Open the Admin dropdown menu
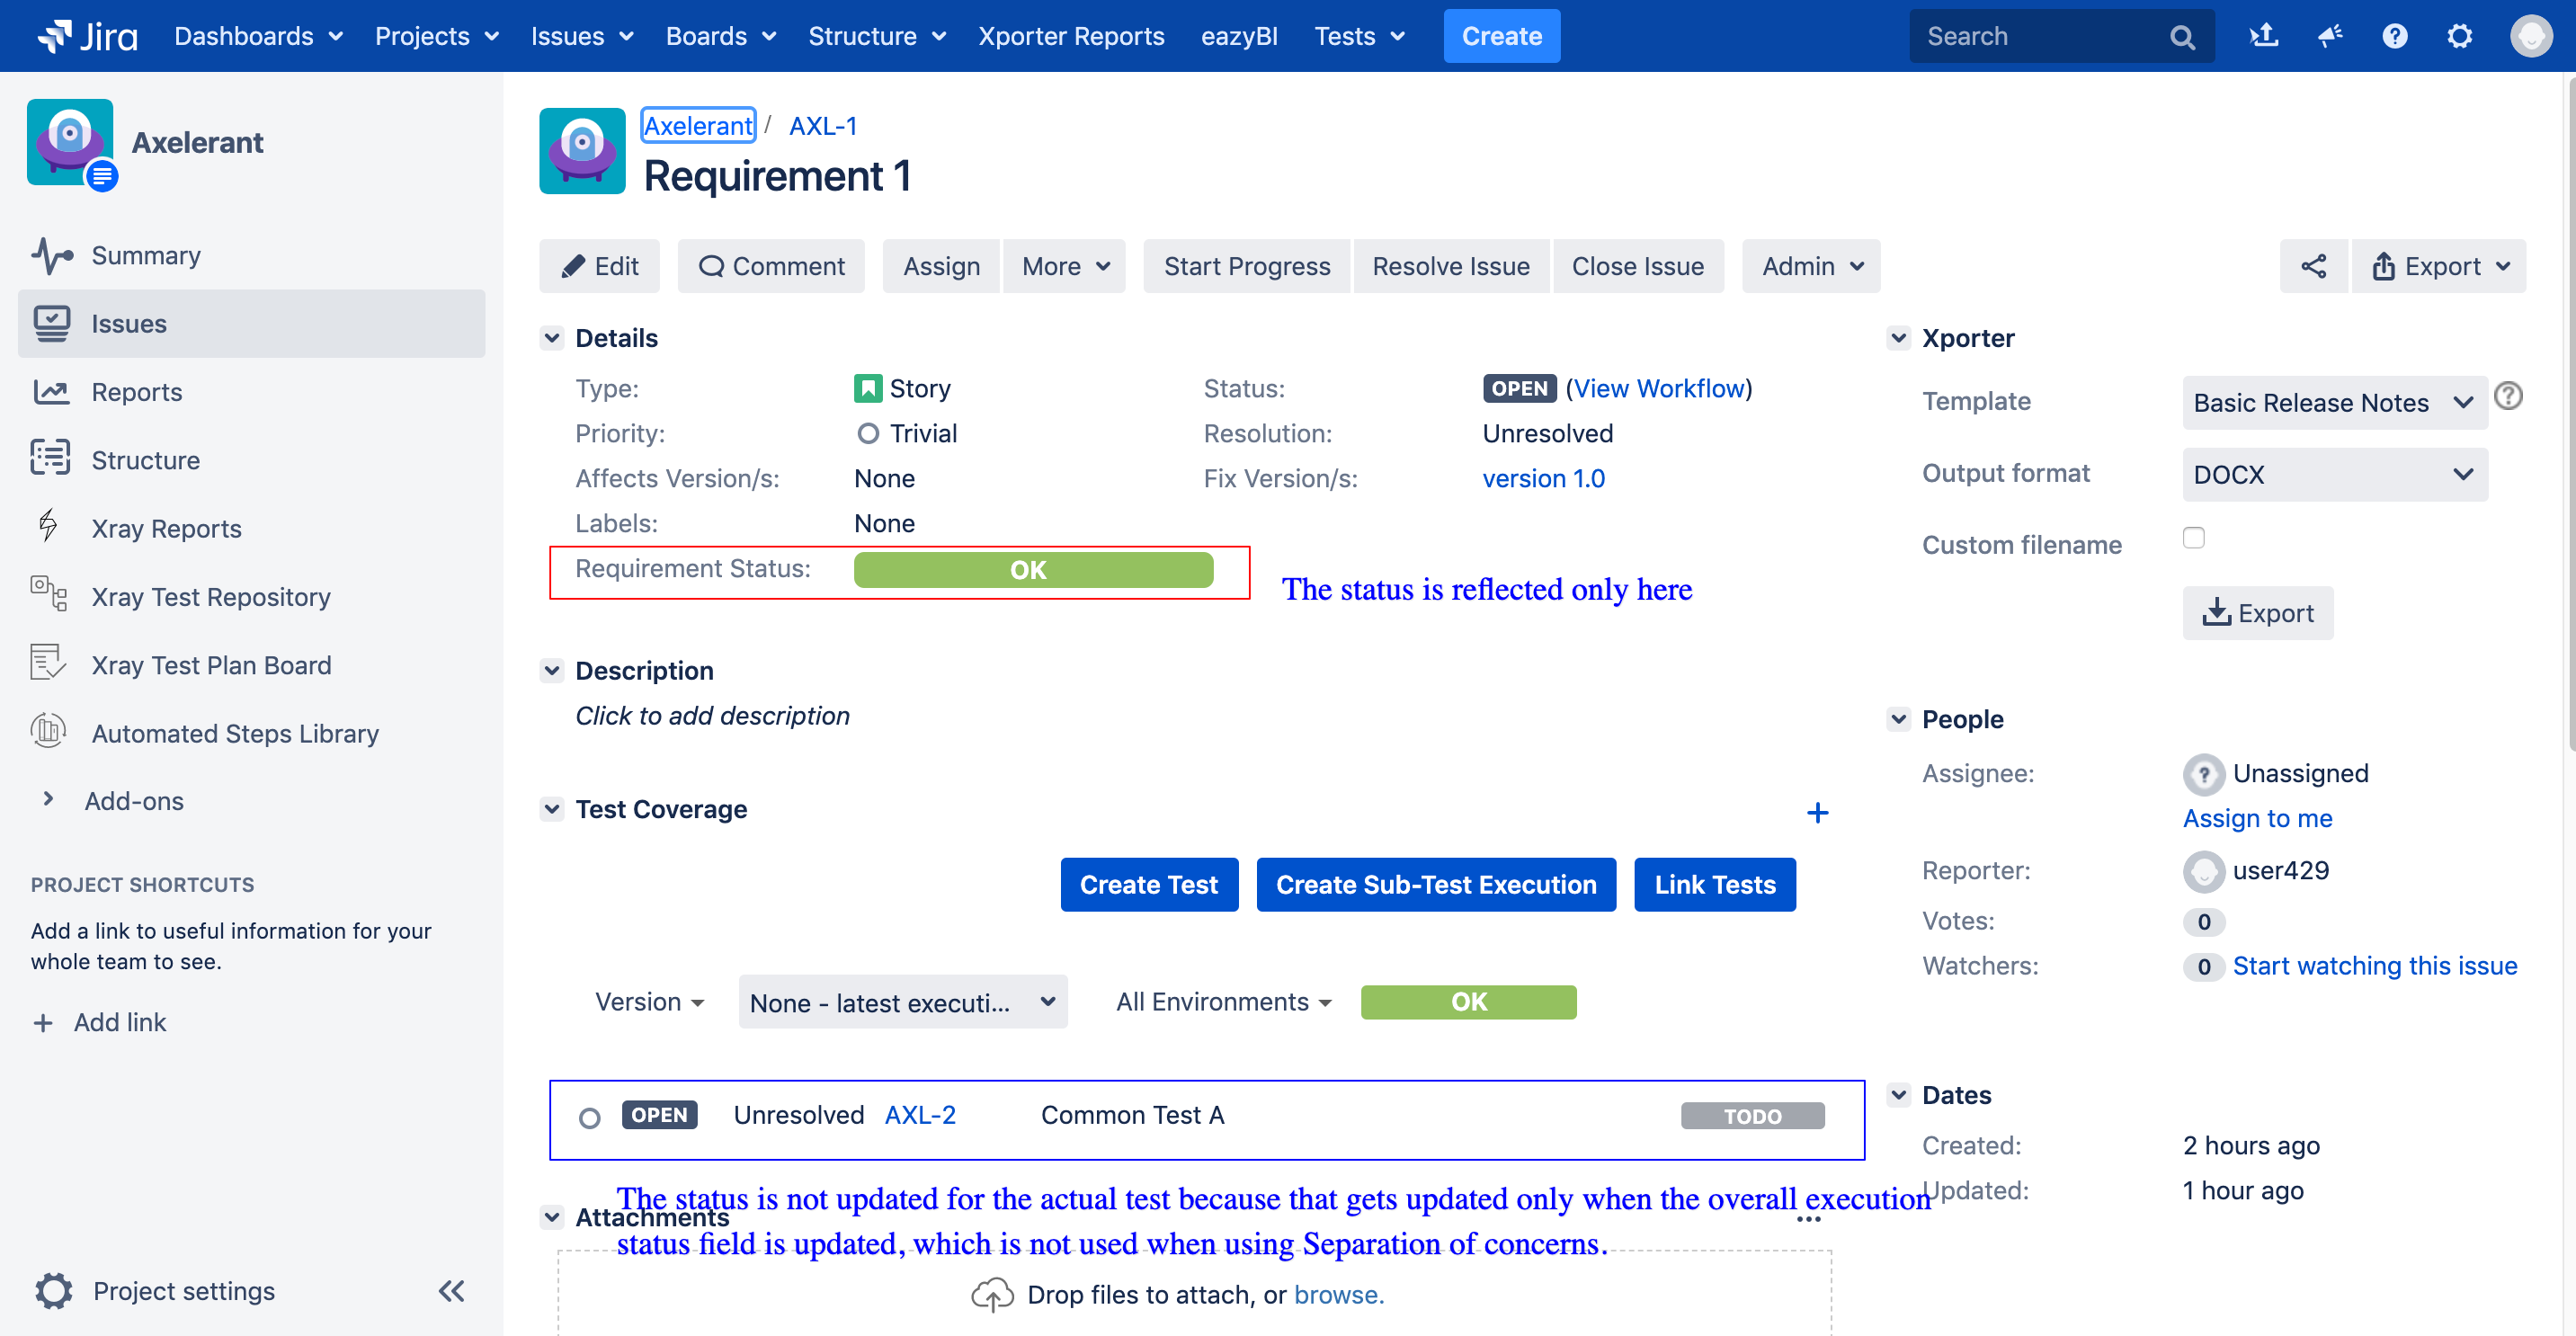 point(1811,264)
